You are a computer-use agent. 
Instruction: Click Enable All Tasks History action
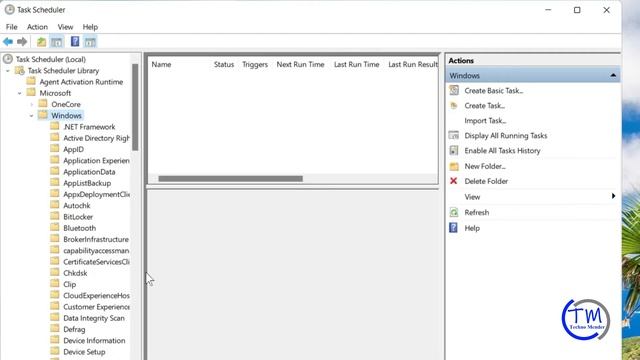[502, 151]
